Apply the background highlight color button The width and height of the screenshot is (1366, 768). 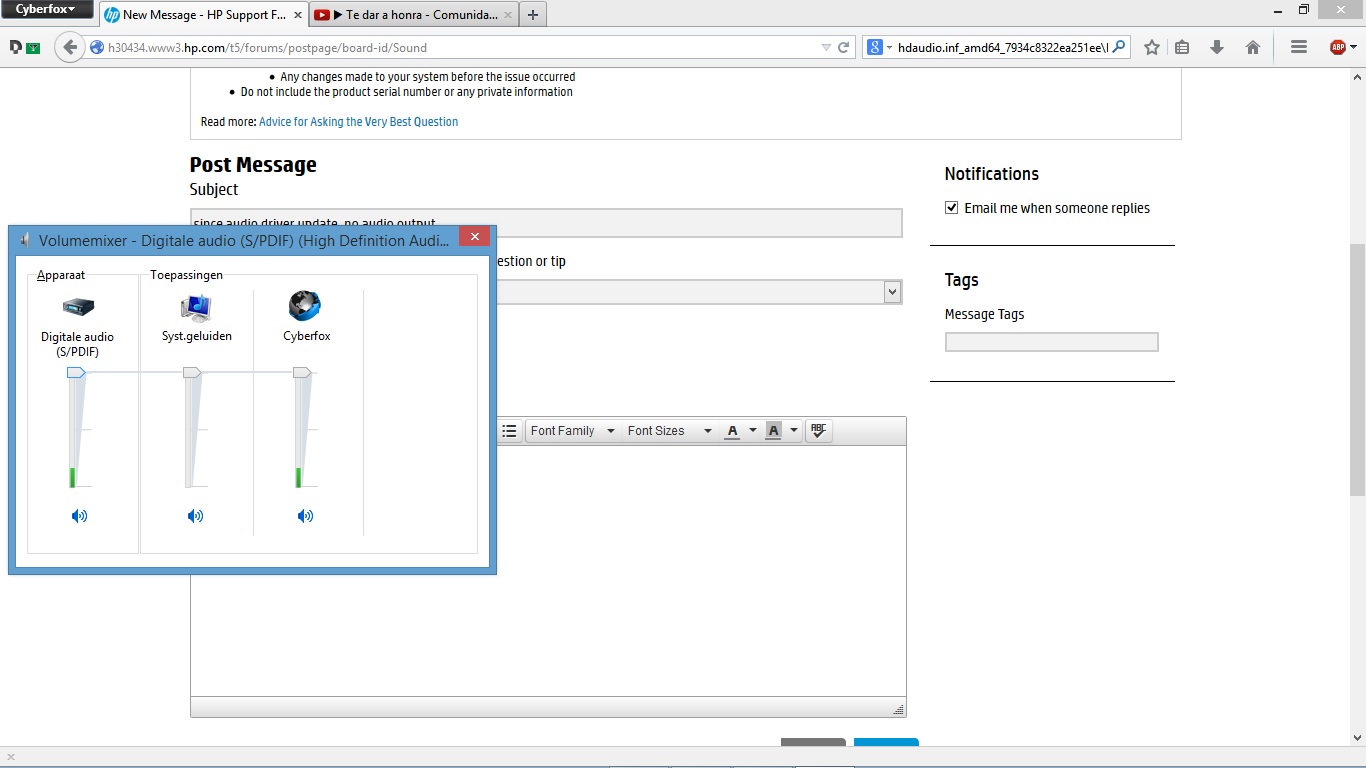click(x=773, y=431)
